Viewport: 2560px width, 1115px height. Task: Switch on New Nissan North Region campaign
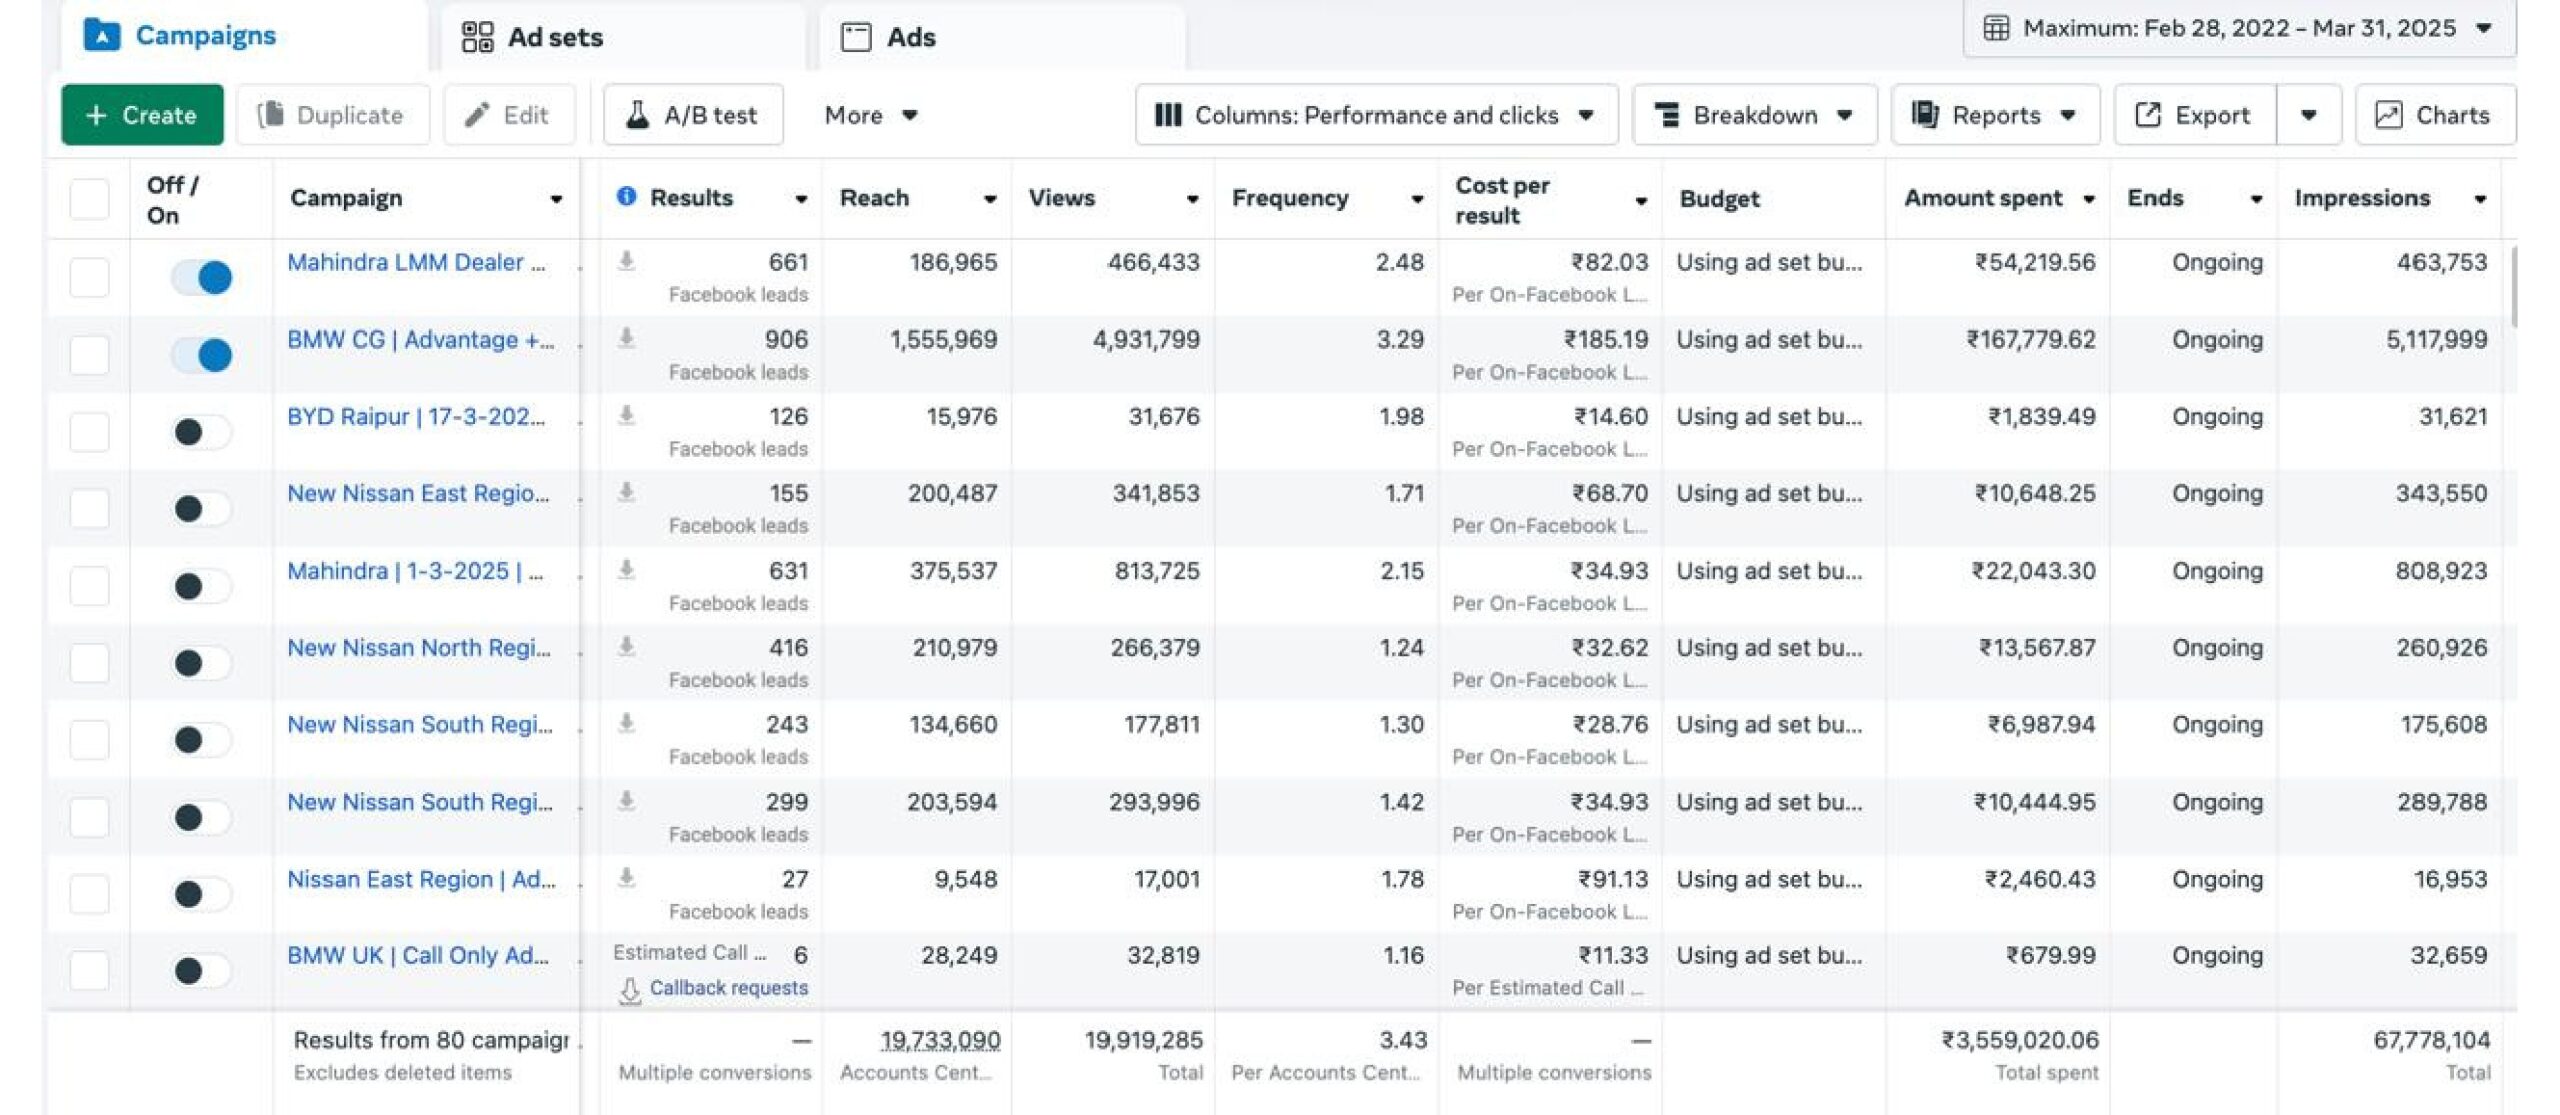click(x=201, y=663)
